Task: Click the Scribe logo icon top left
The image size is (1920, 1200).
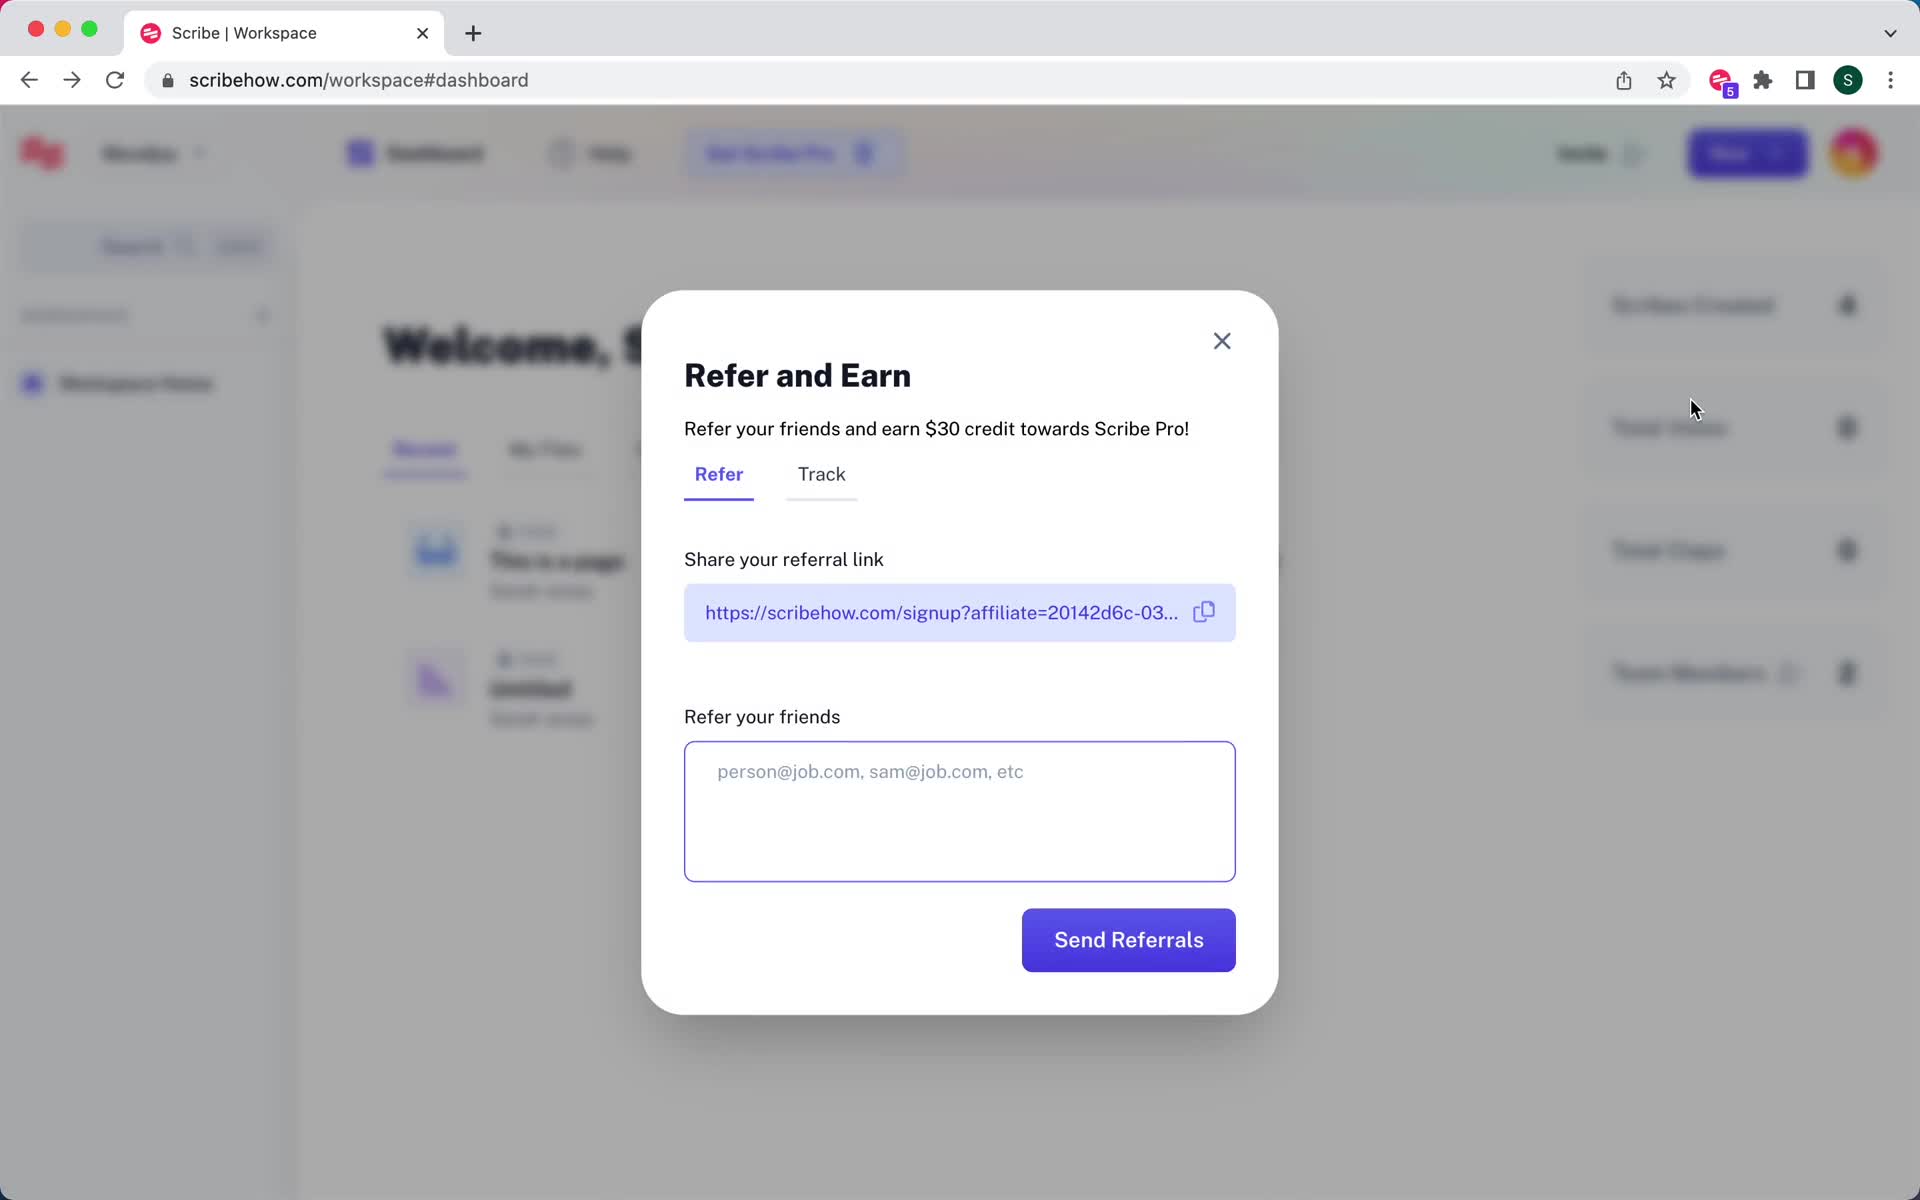Action: point(43,153)
